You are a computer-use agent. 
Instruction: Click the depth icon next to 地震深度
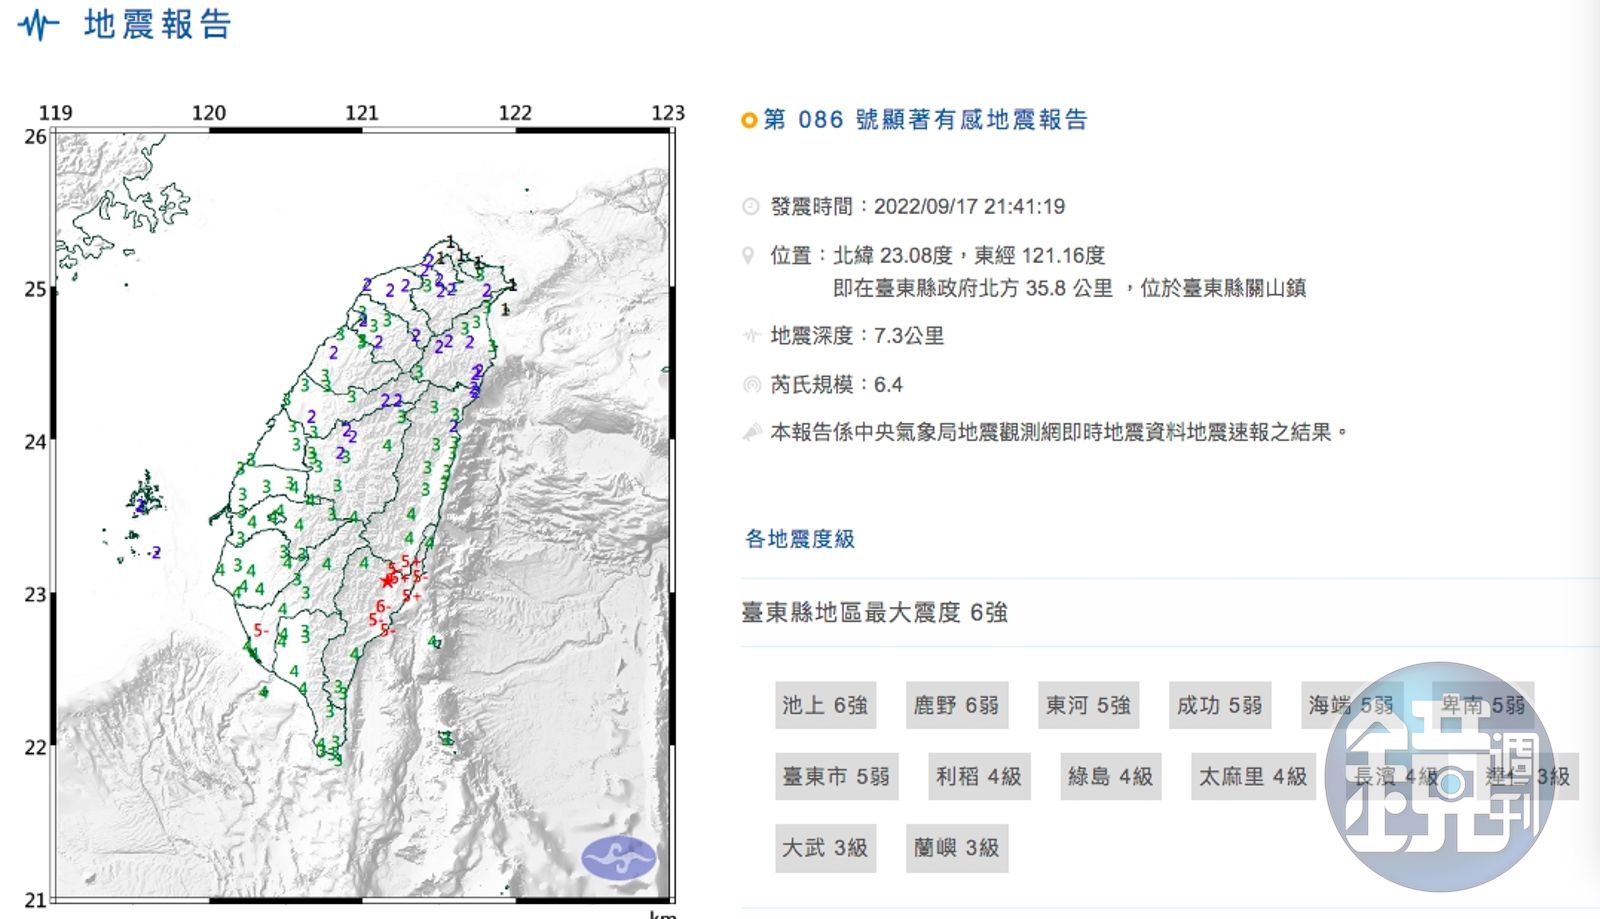point(752,336)
